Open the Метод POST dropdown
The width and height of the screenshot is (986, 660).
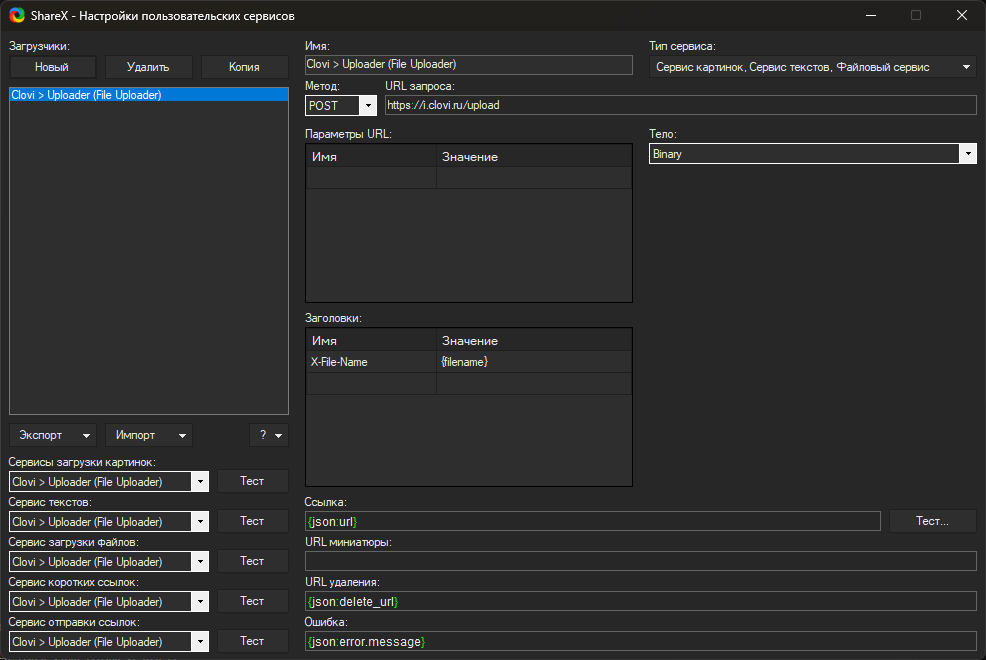pos(341,106)
